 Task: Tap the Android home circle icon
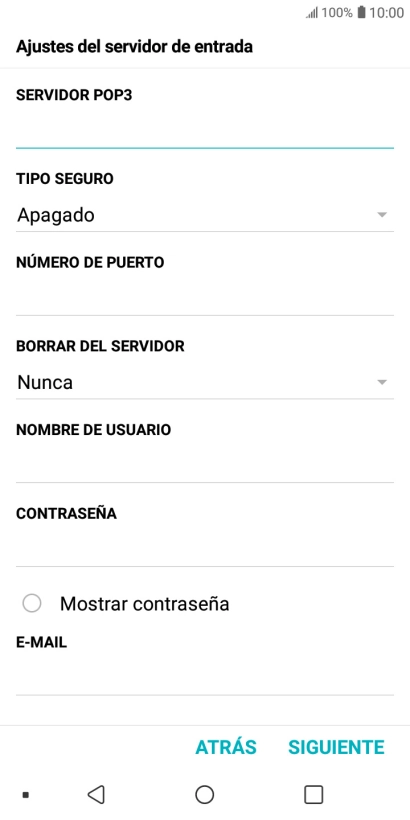[204, 794]
